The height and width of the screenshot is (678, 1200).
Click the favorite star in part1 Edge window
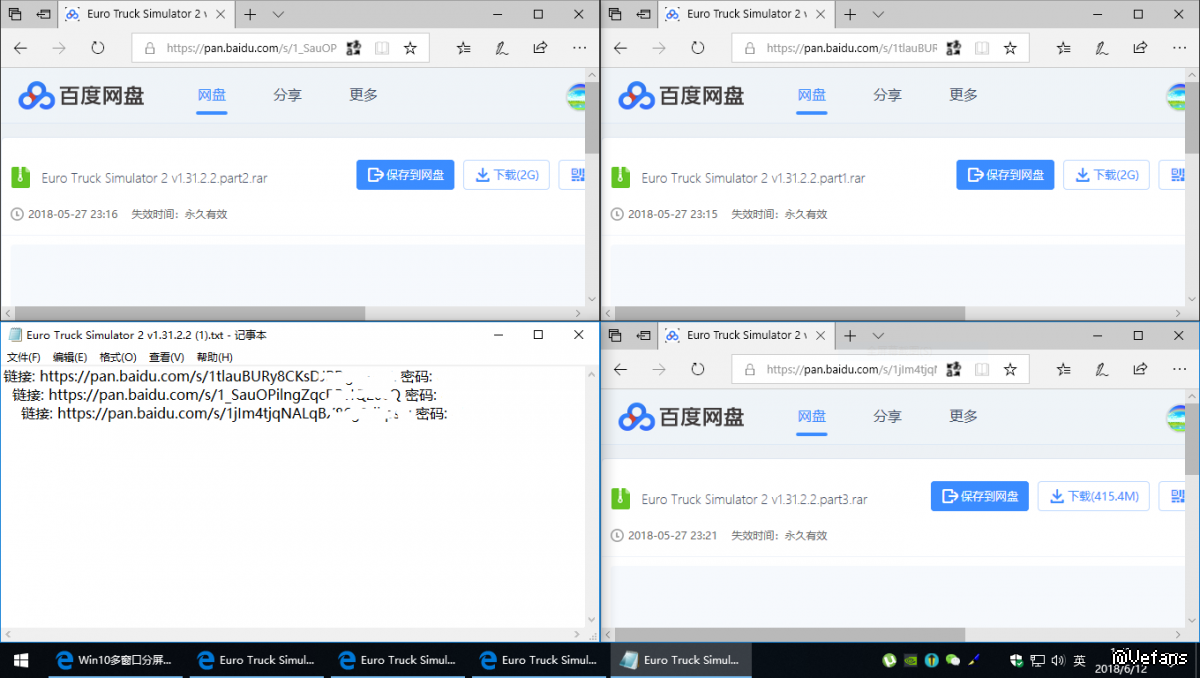[1010, 48]
